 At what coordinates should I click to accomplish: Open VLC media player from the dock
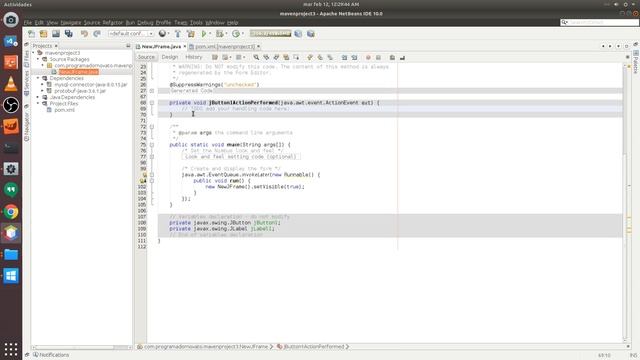[x=11, y=84]
